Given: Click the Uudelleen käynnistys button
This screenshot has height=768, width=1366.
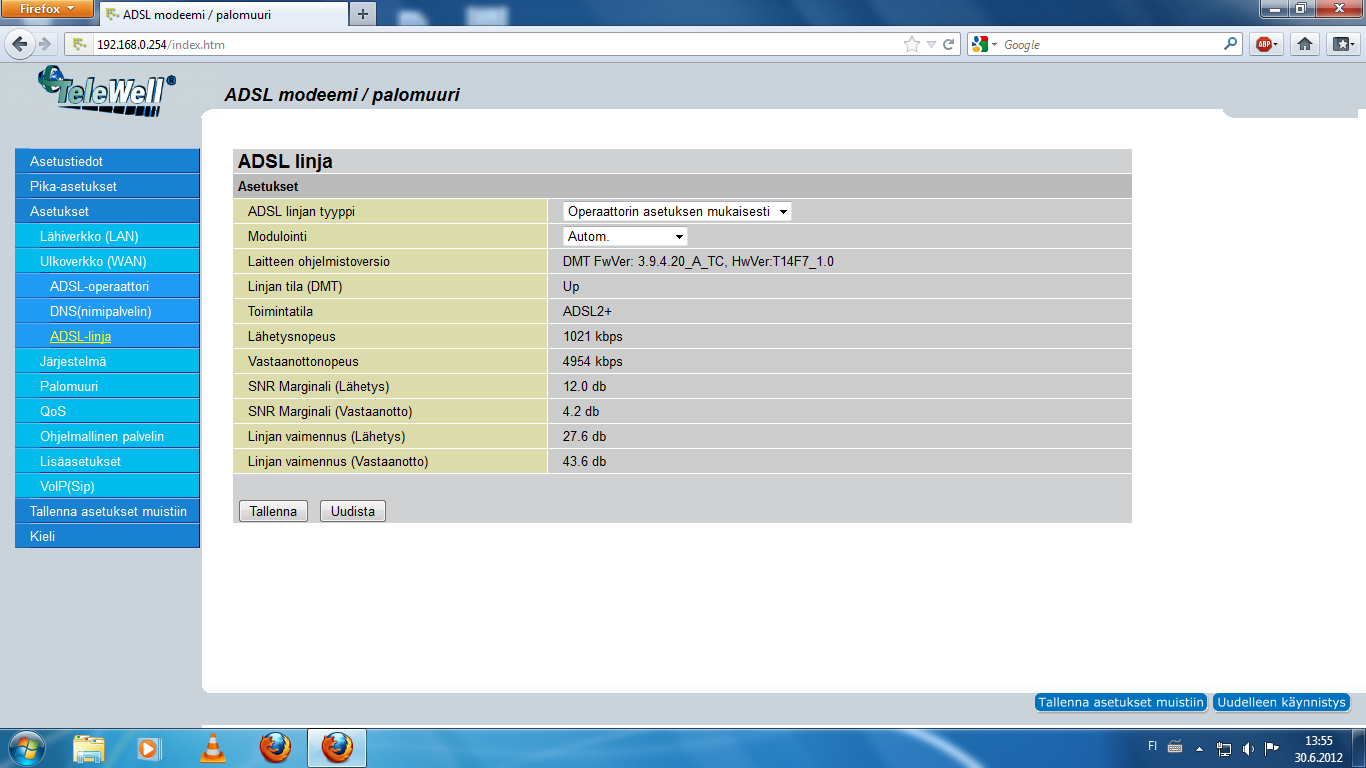Looking at the screenshot, I should tap(1281, 702).
